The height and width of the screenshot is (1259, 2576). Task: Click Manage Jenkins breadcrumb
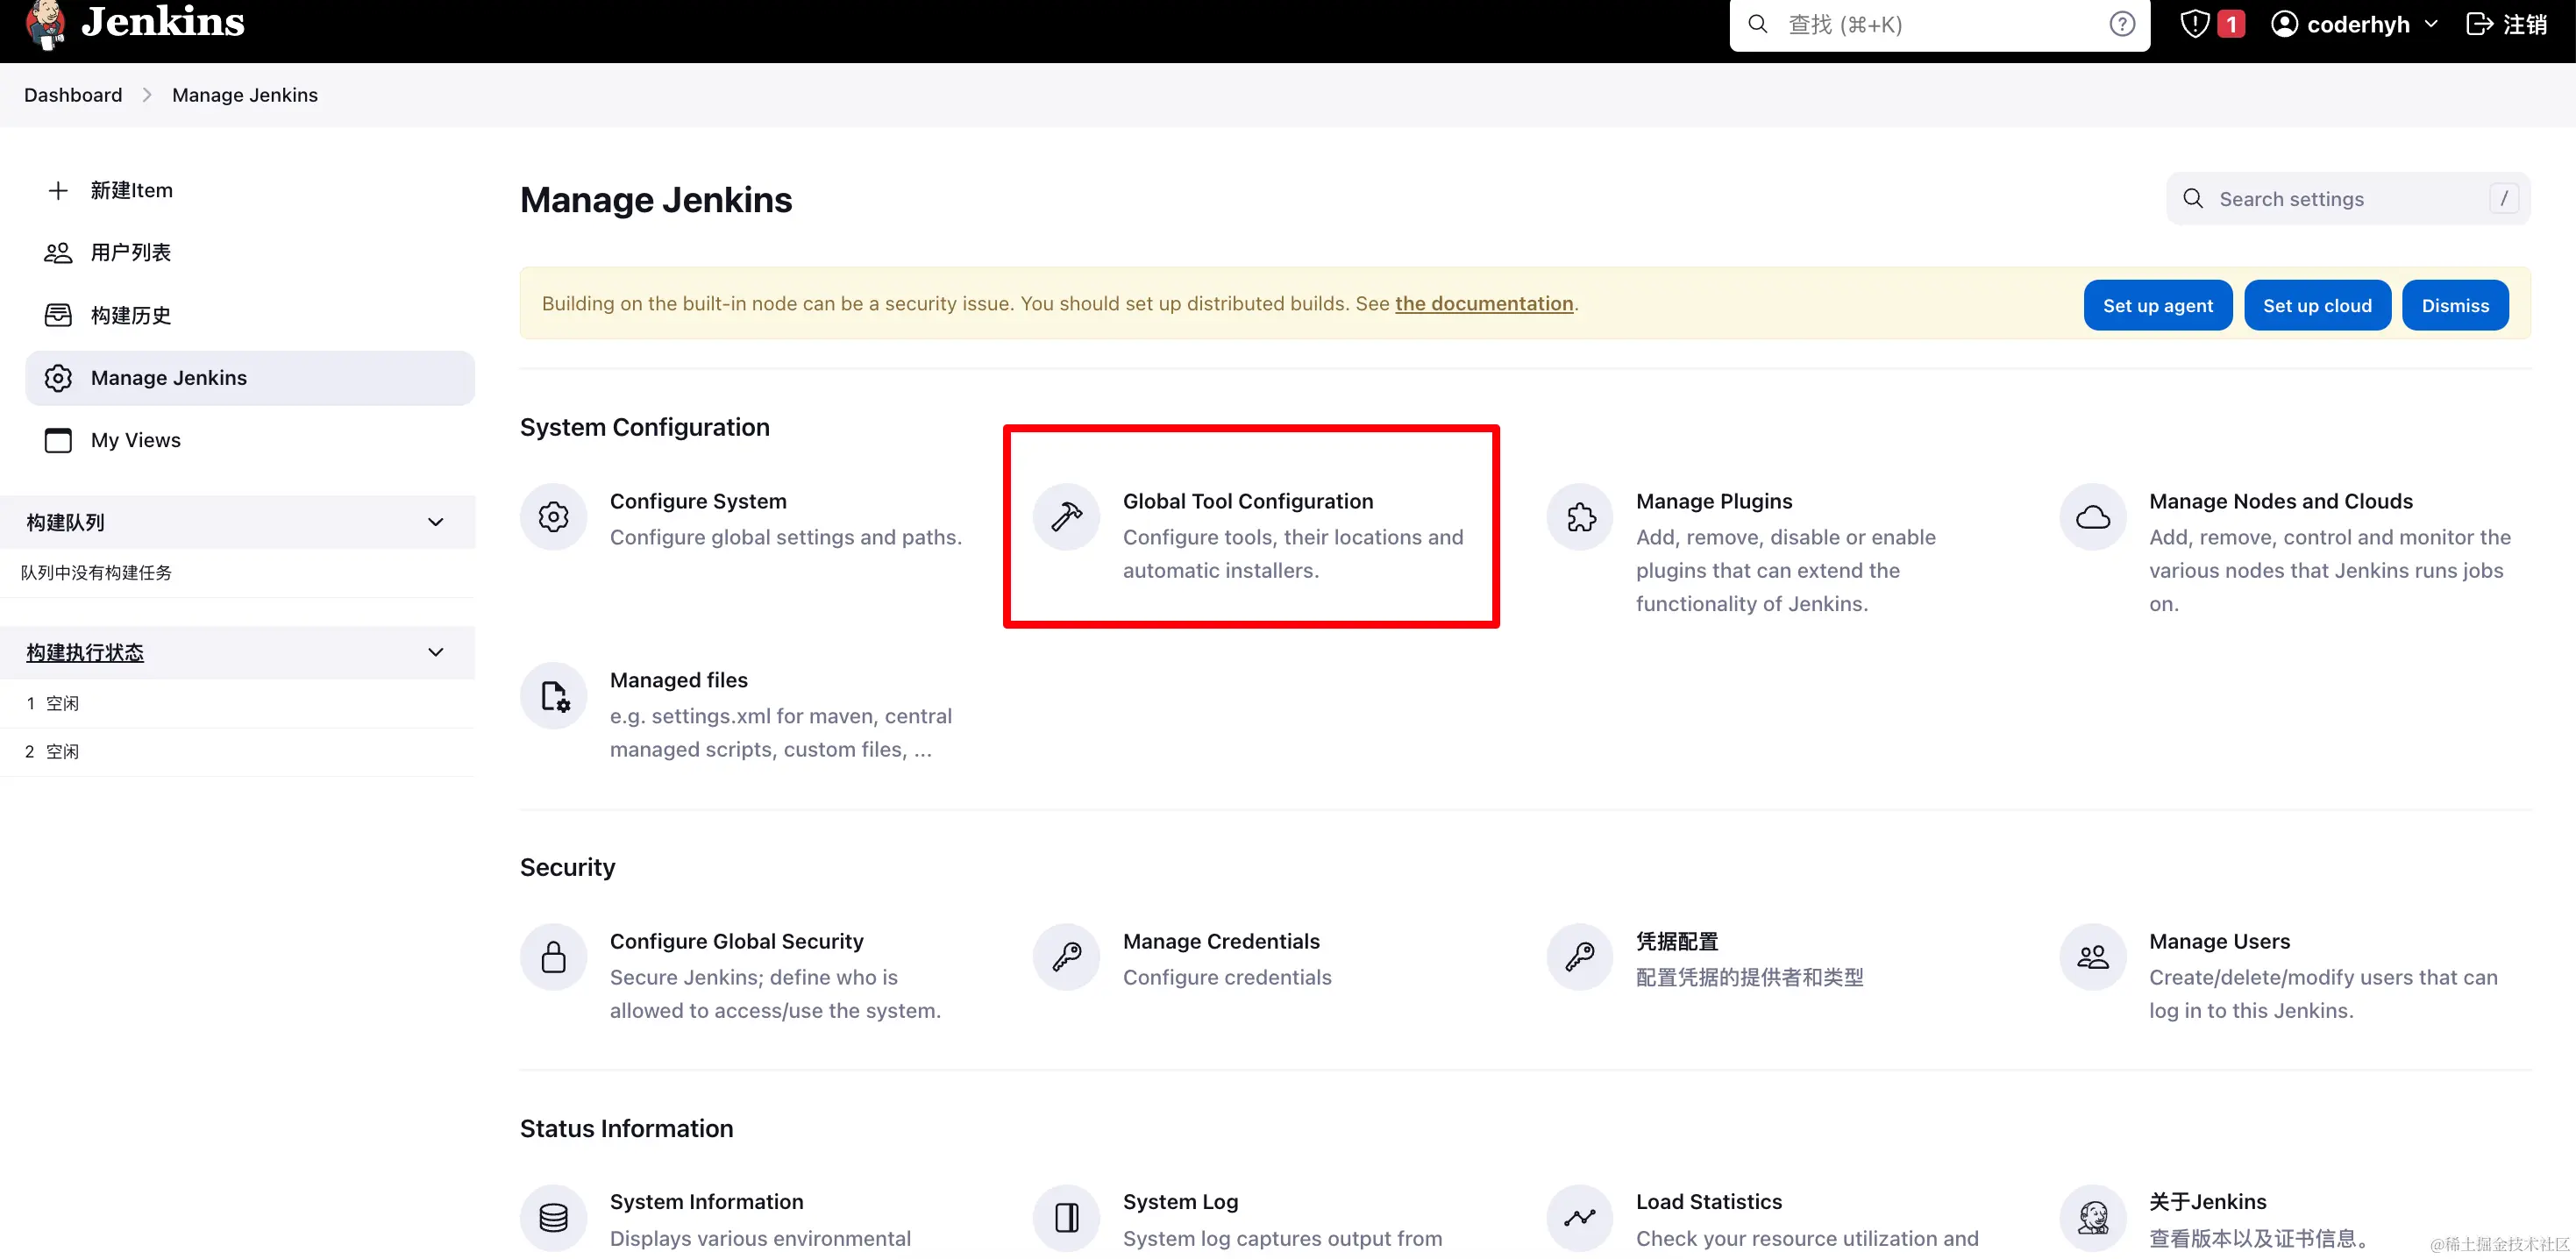click(x=245, y=95)
